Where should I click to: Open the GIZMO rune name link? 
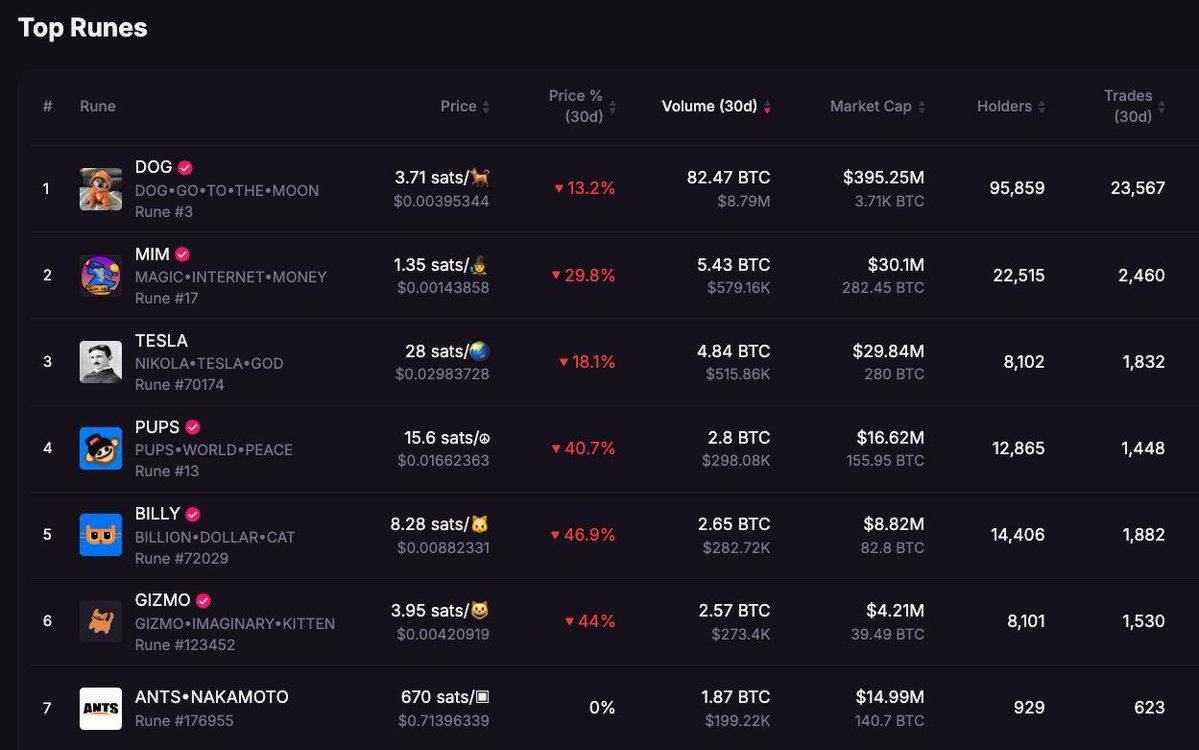click(x=163, y=599)
